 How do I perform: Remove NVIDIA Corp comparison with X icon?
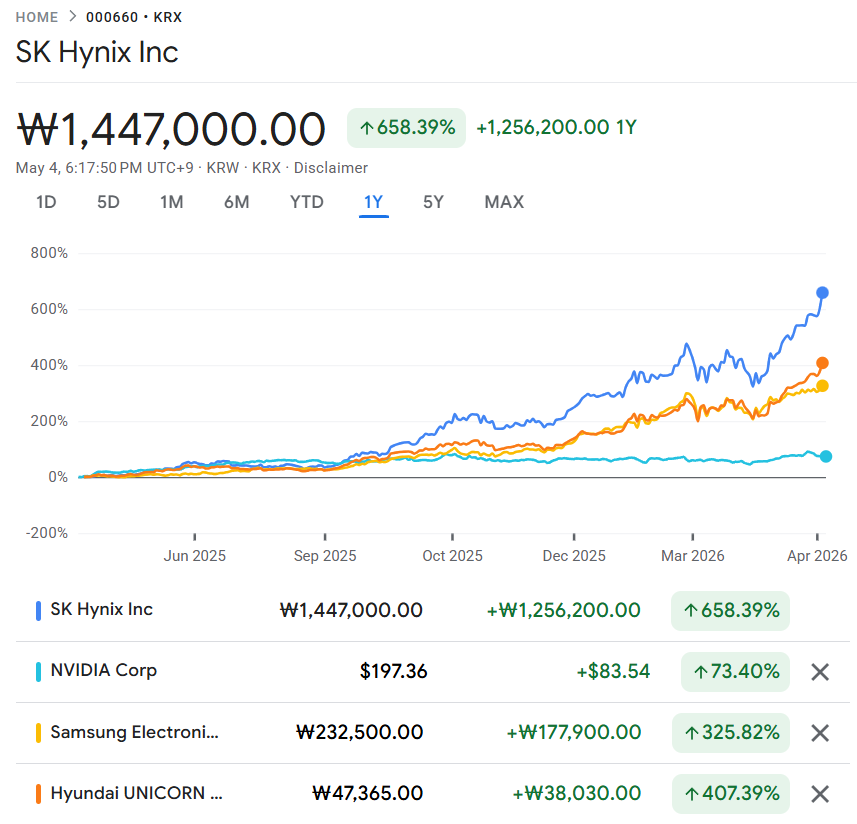pos(820,672)
